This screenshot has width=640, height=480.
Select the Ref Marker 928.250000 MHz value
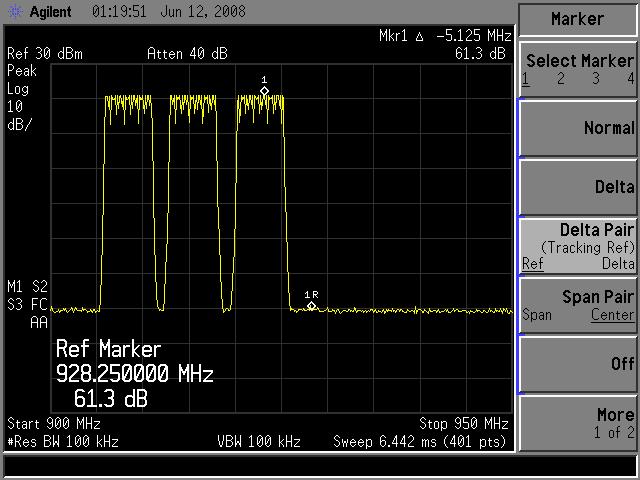pyautogui.click(x=134, y=374)
